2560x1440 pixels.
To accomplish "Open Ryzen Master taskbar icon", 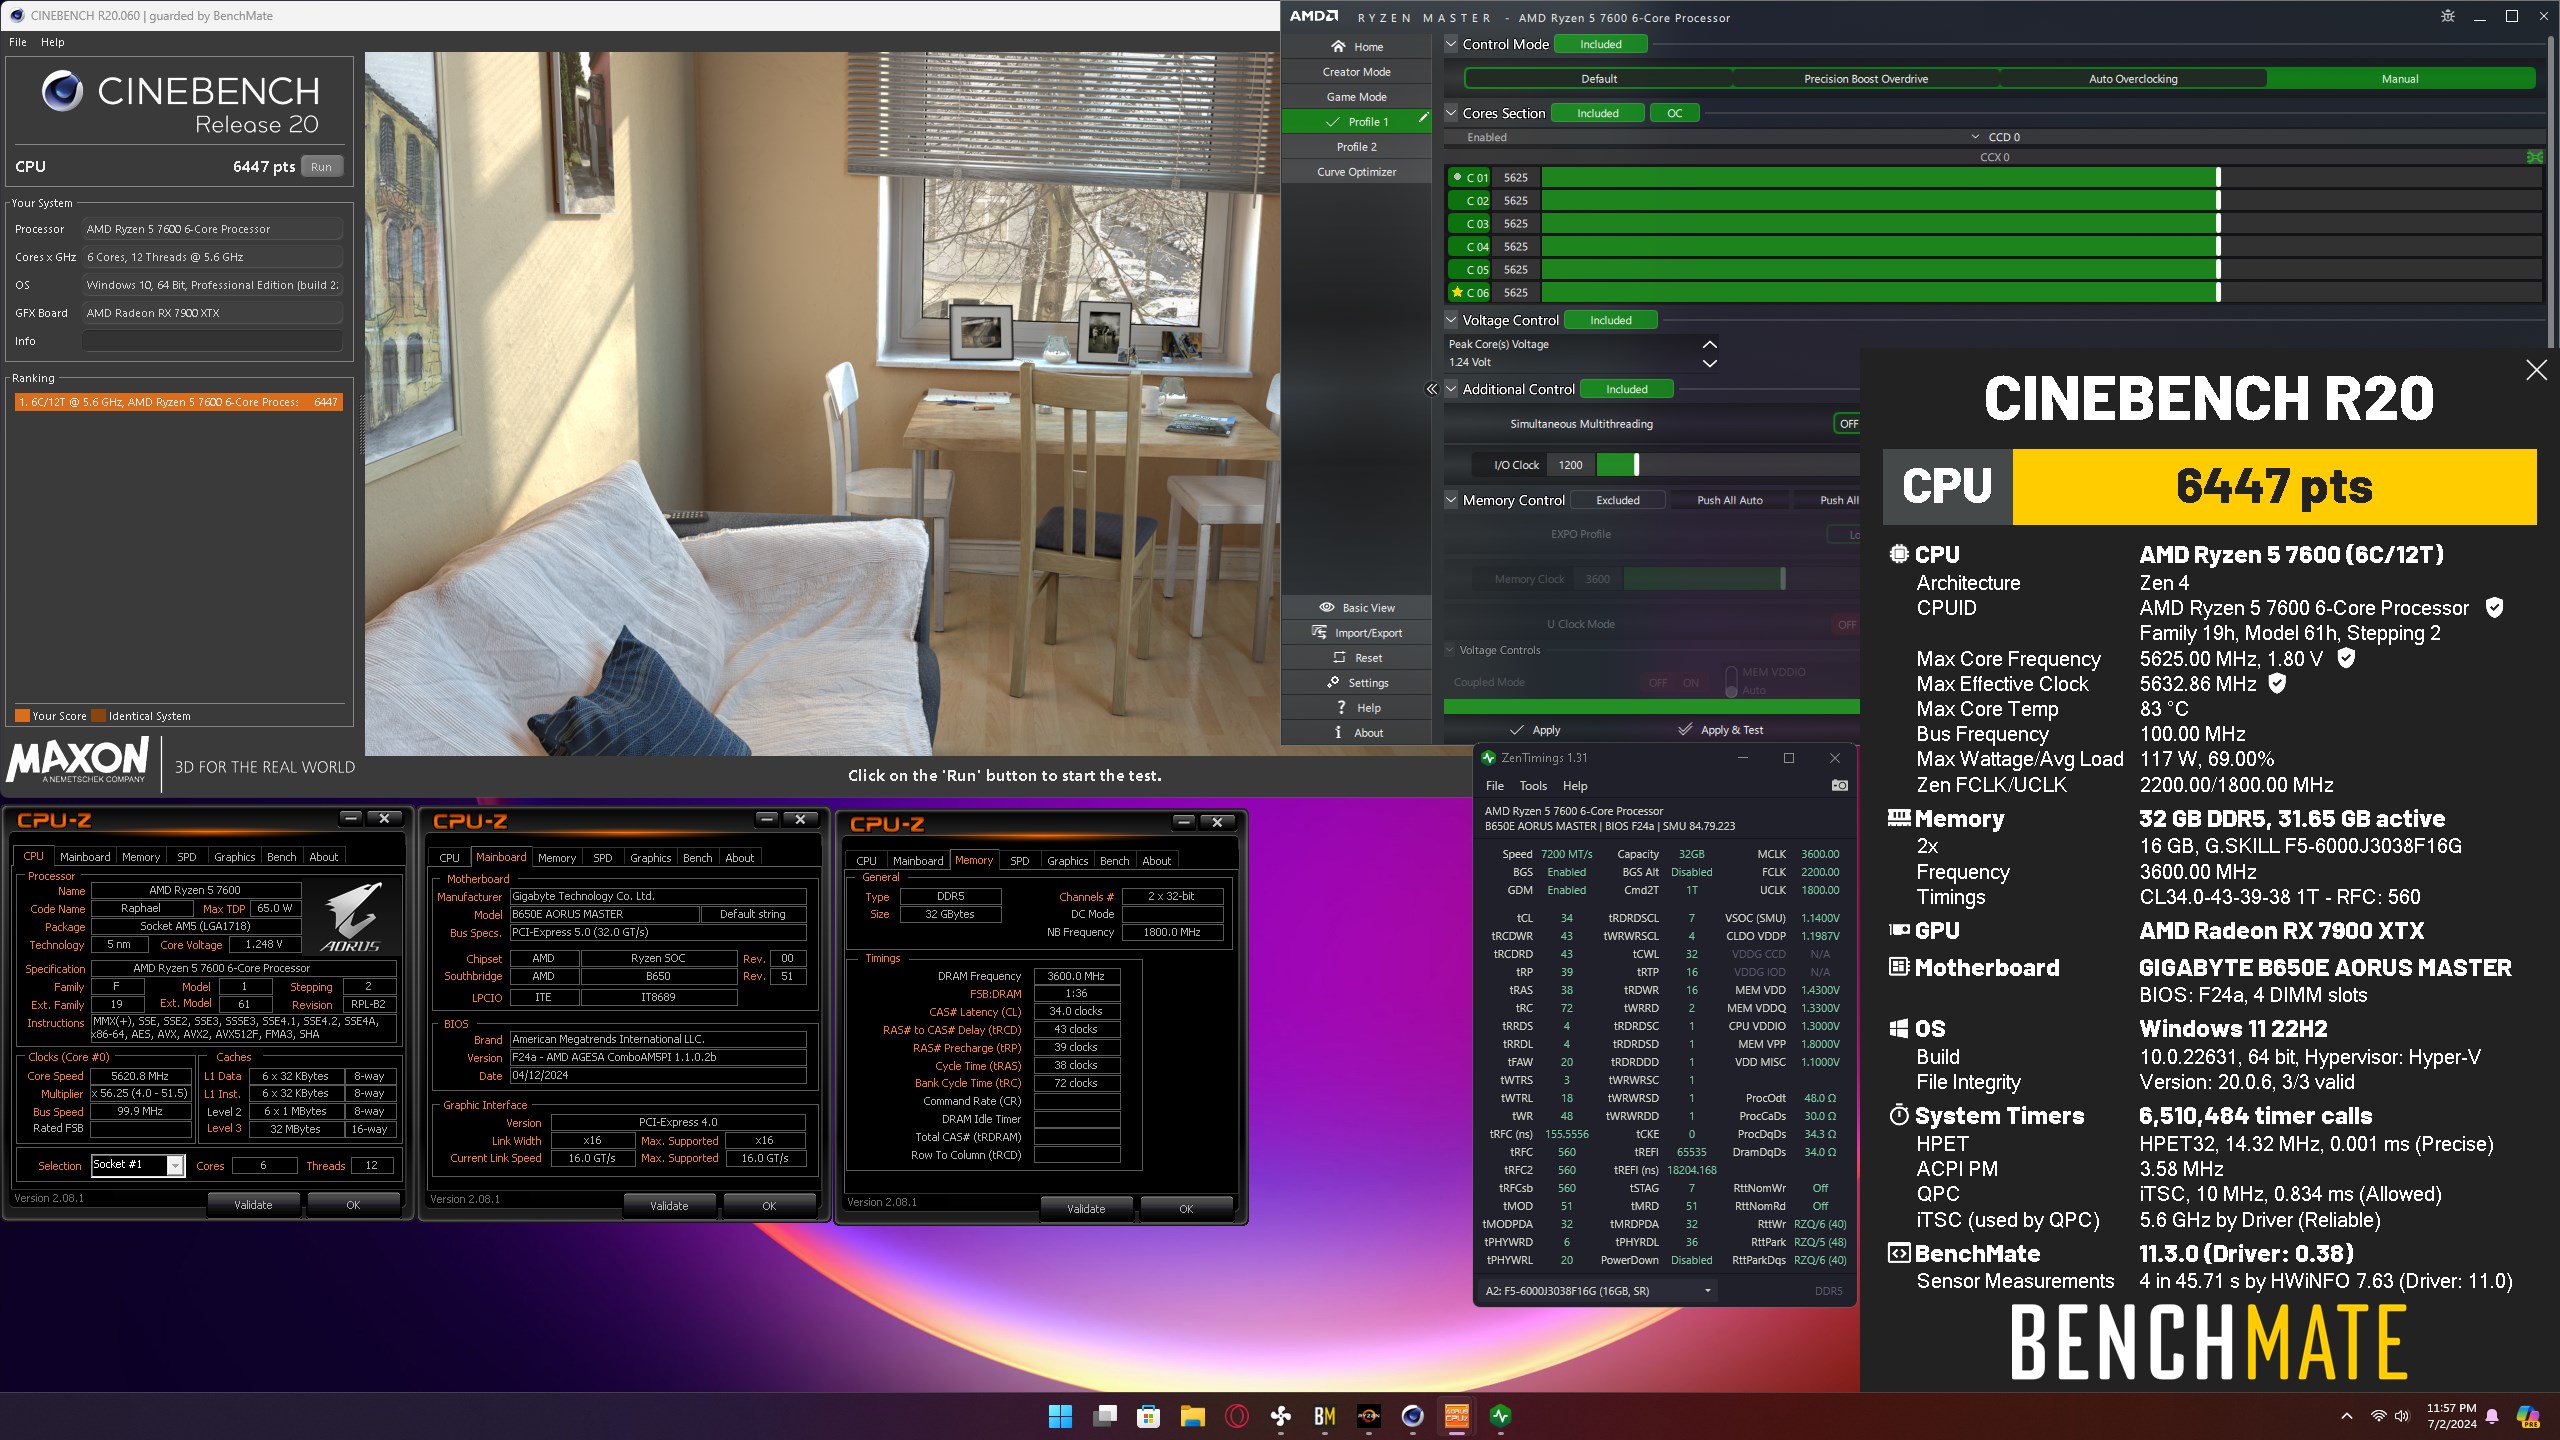I will coord(1368,1416).
